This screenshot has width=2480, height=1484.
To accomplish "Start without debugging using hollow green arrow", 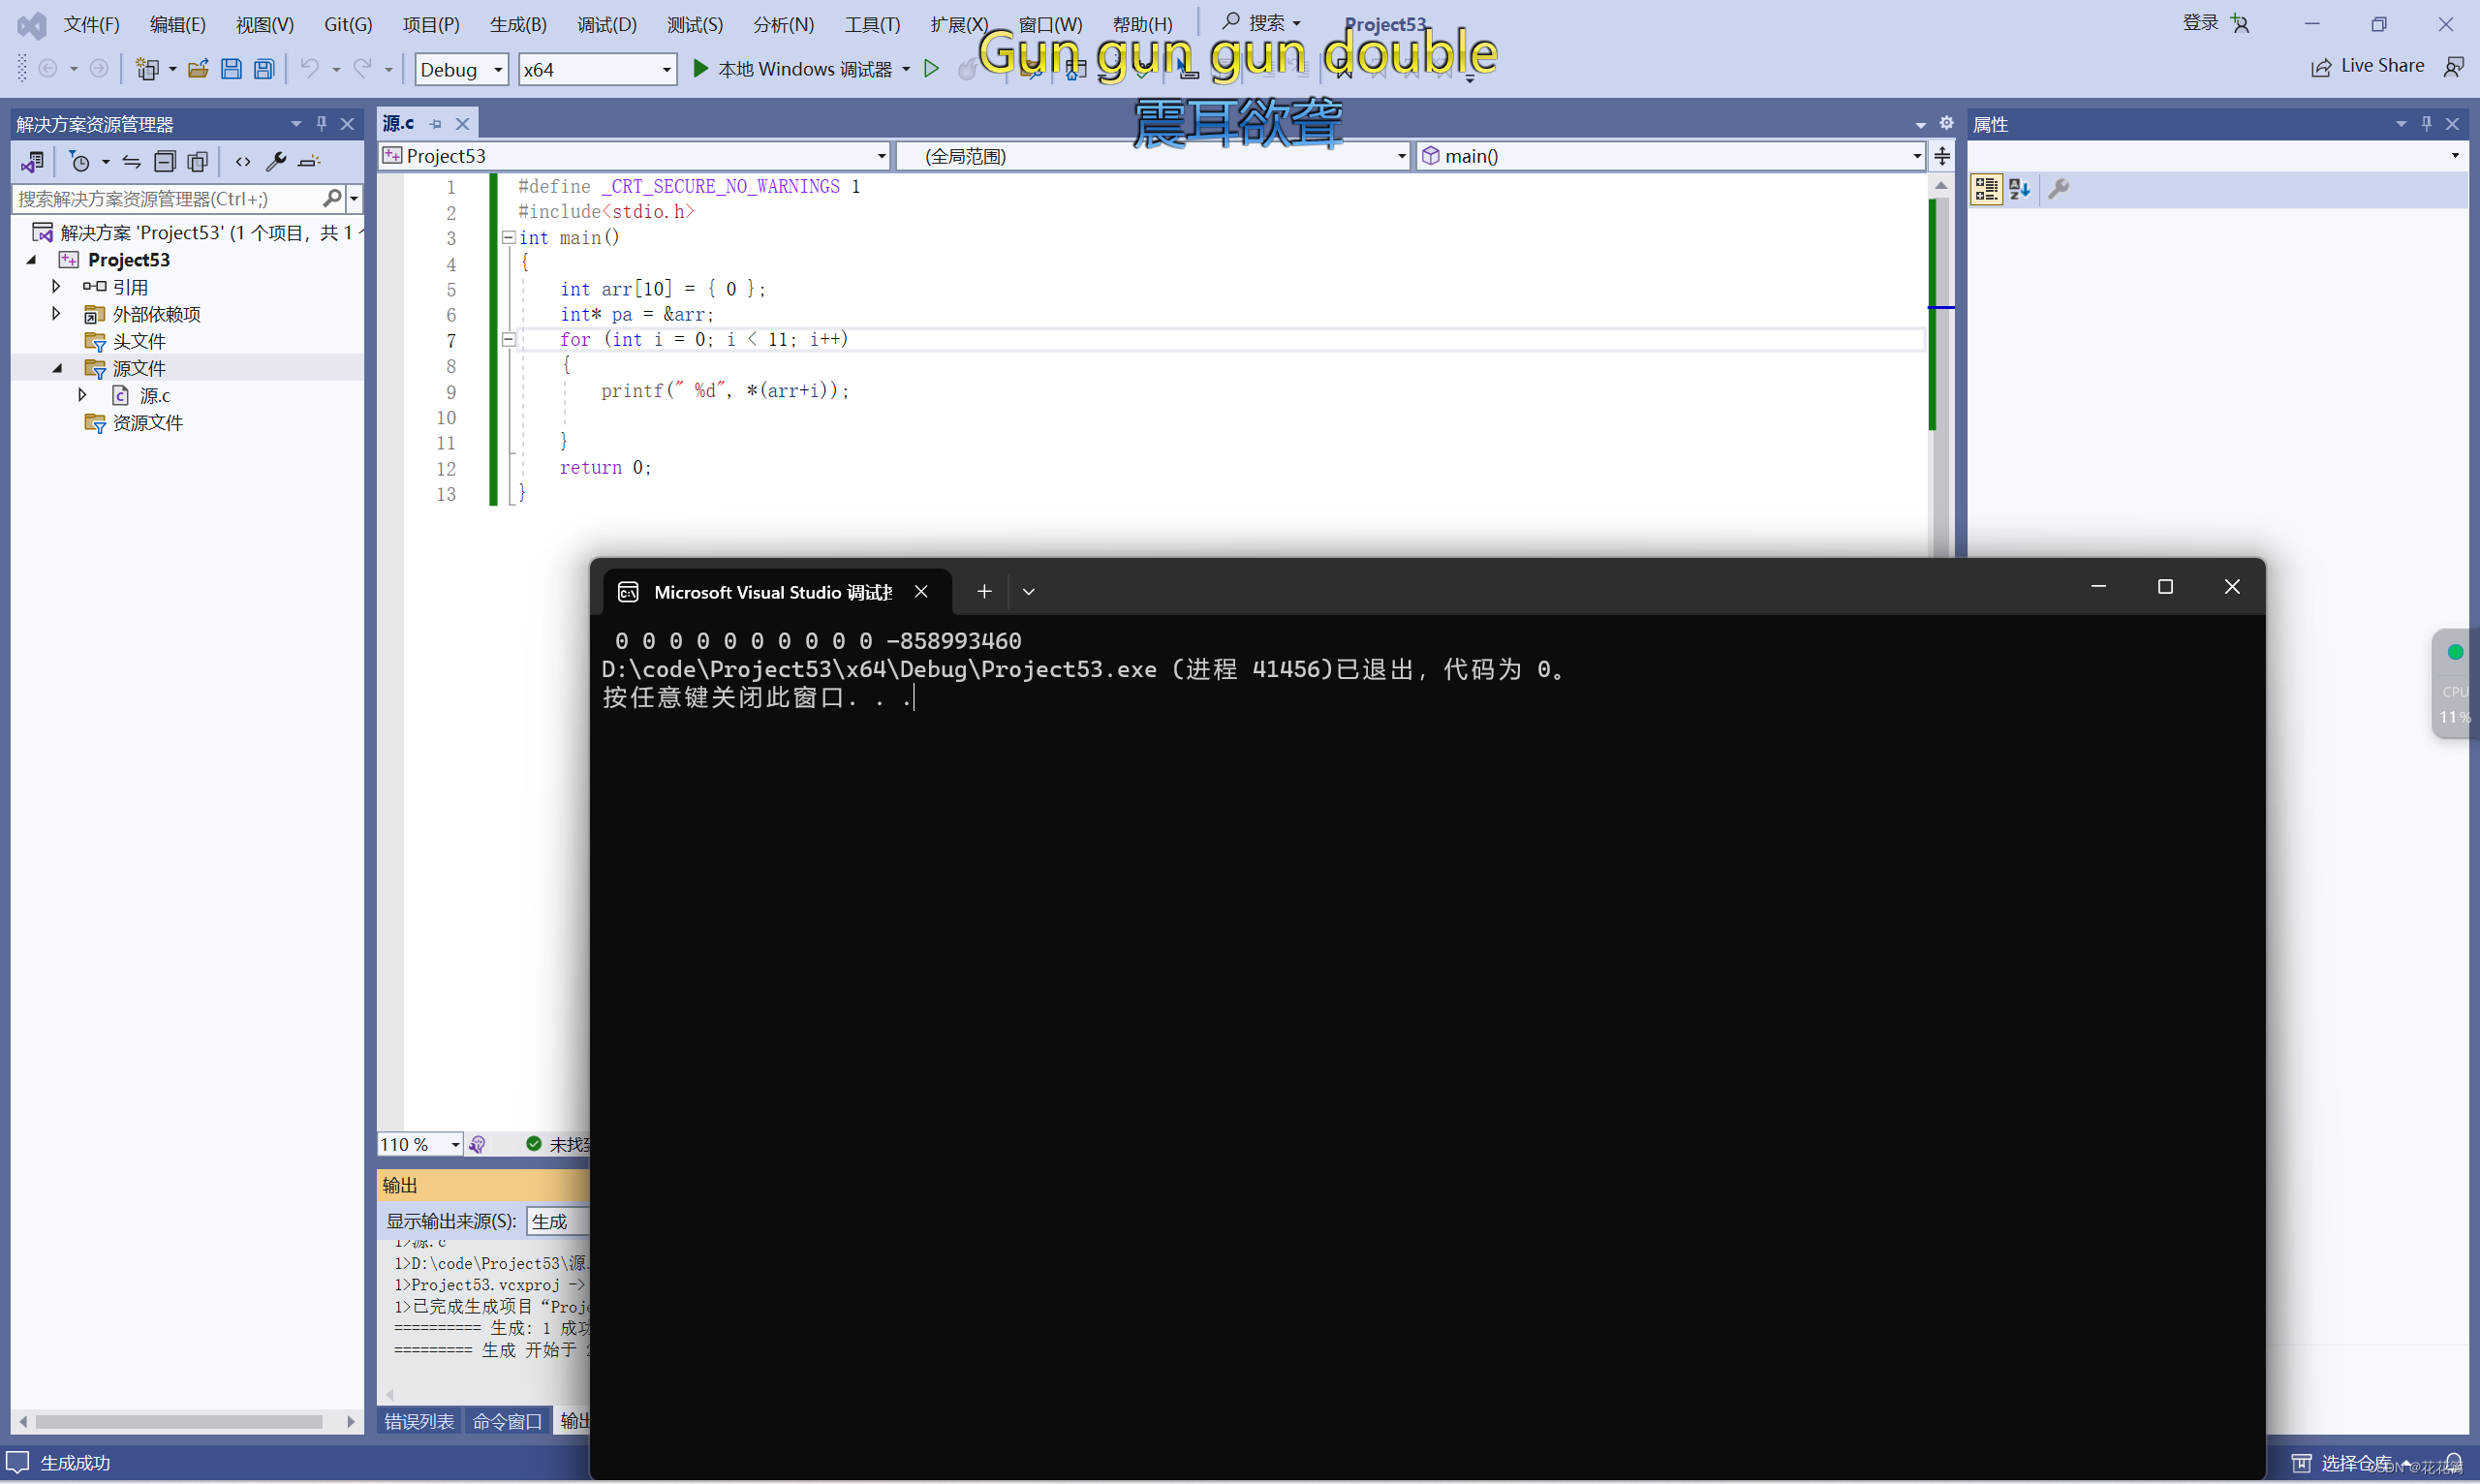I will (931, 69).
